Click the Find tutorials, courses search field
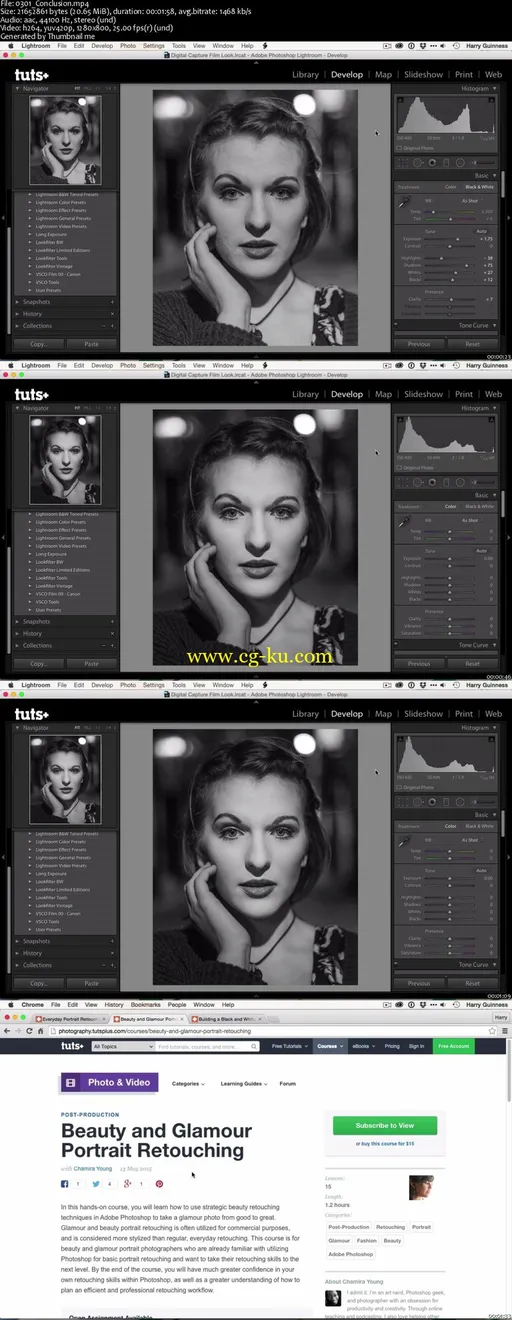 209,1046
